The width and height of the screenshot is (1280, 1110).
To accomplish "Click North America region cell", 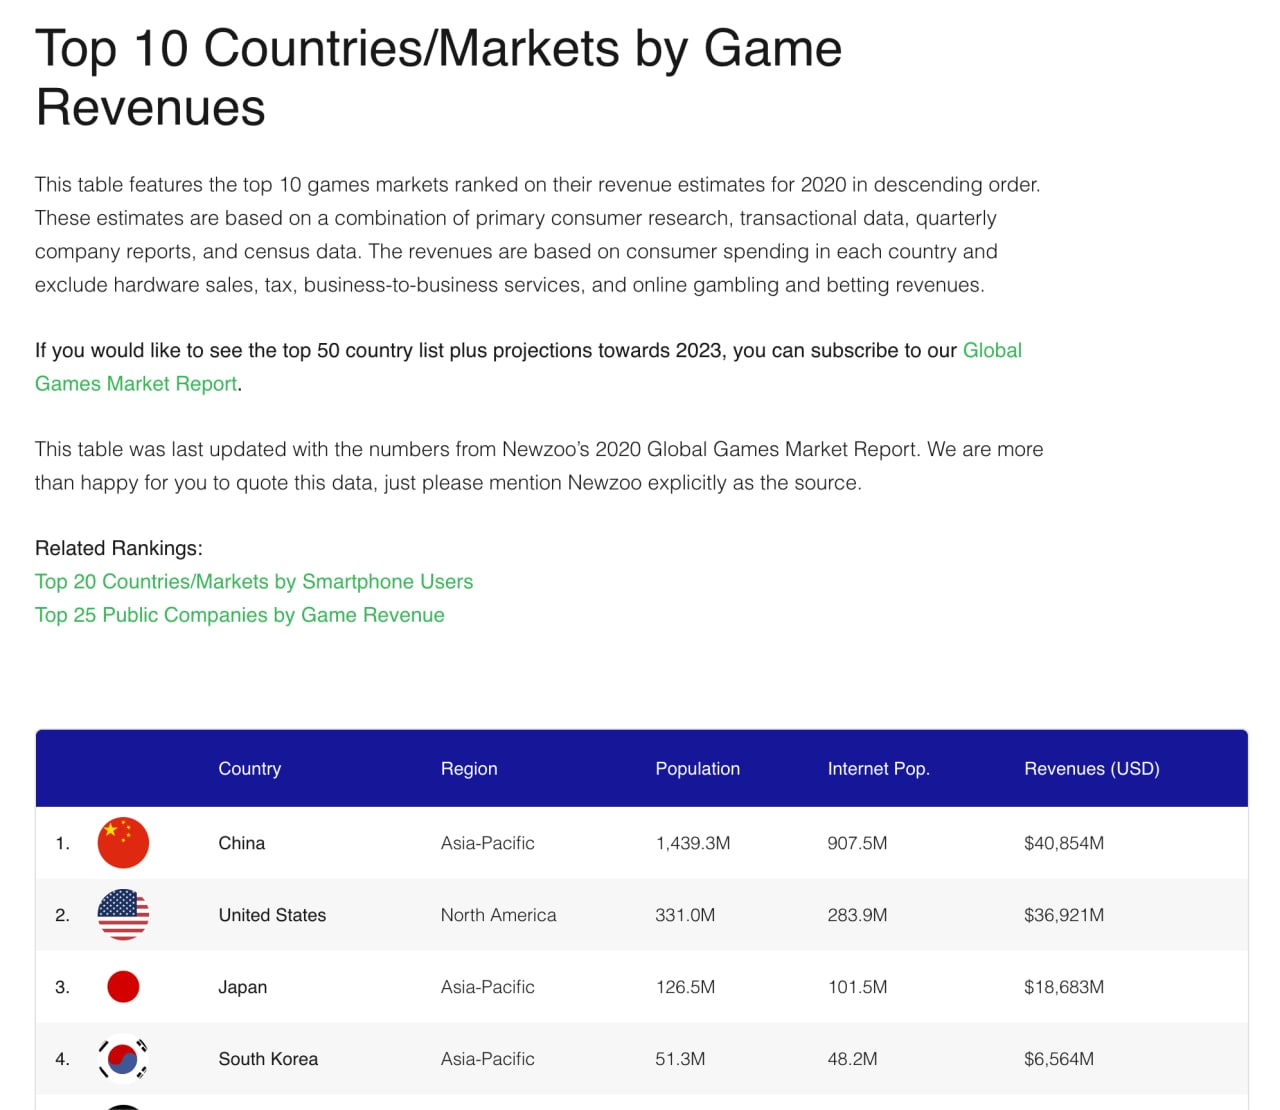I will coord(499,915).
